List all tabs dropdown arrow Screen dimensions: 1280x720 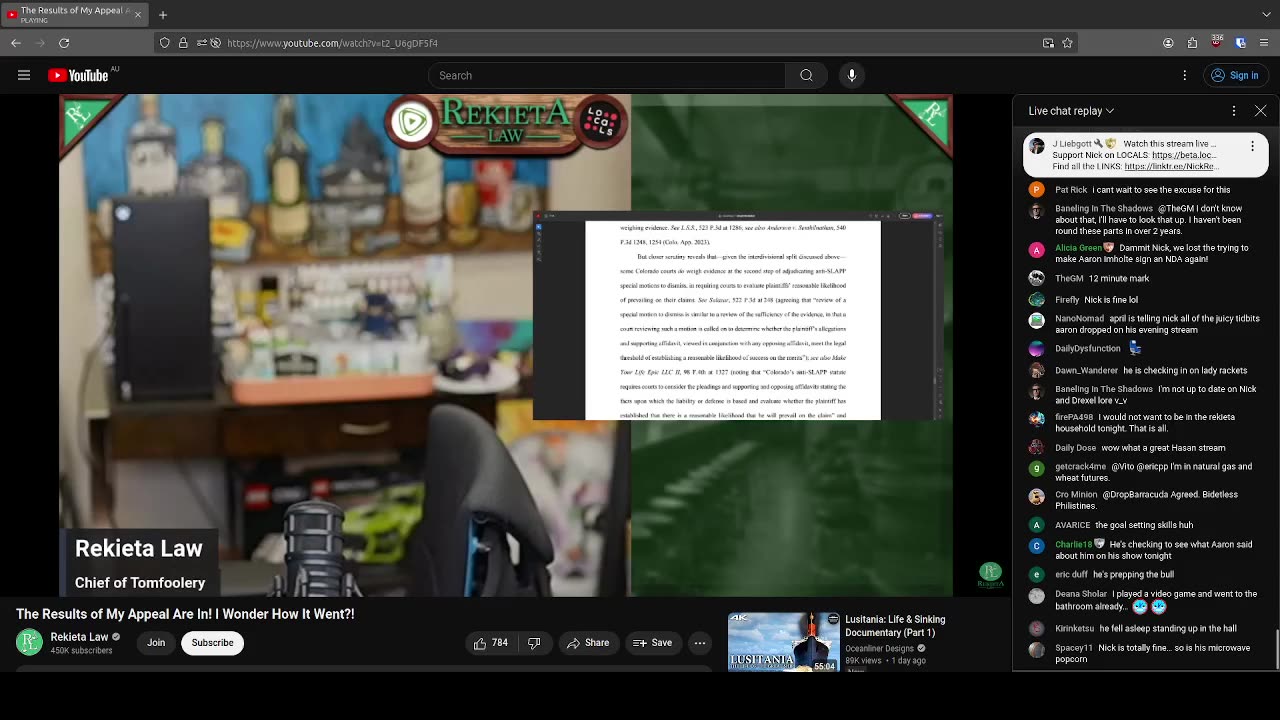[x=1264, y=15]
